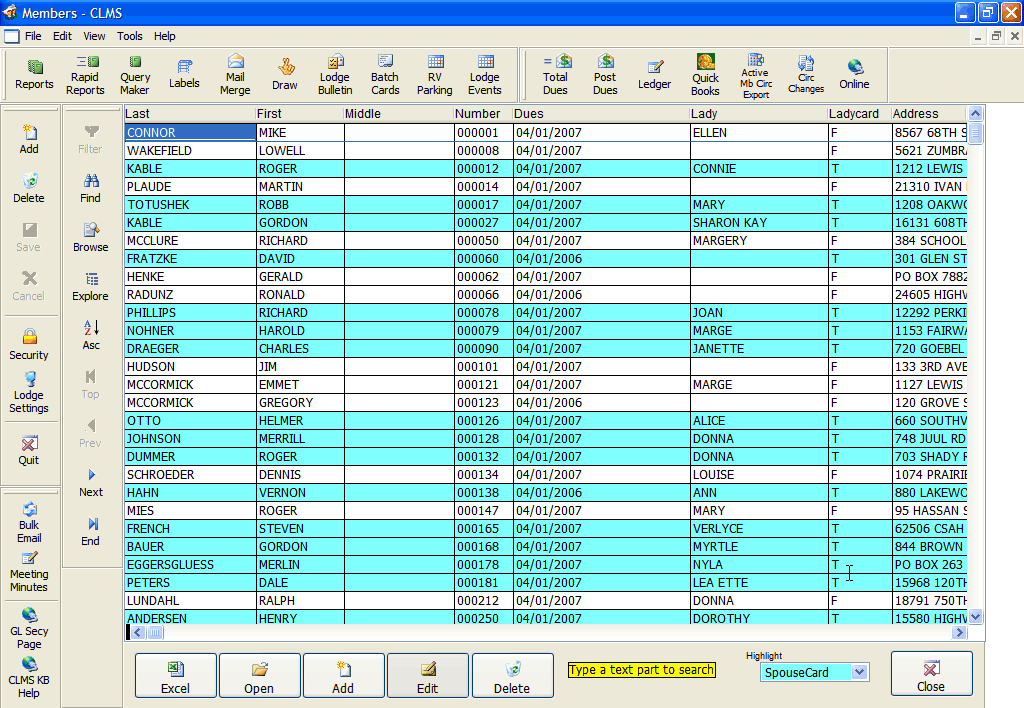Click the vertical scrollbar down arrow

coord(976,617)
